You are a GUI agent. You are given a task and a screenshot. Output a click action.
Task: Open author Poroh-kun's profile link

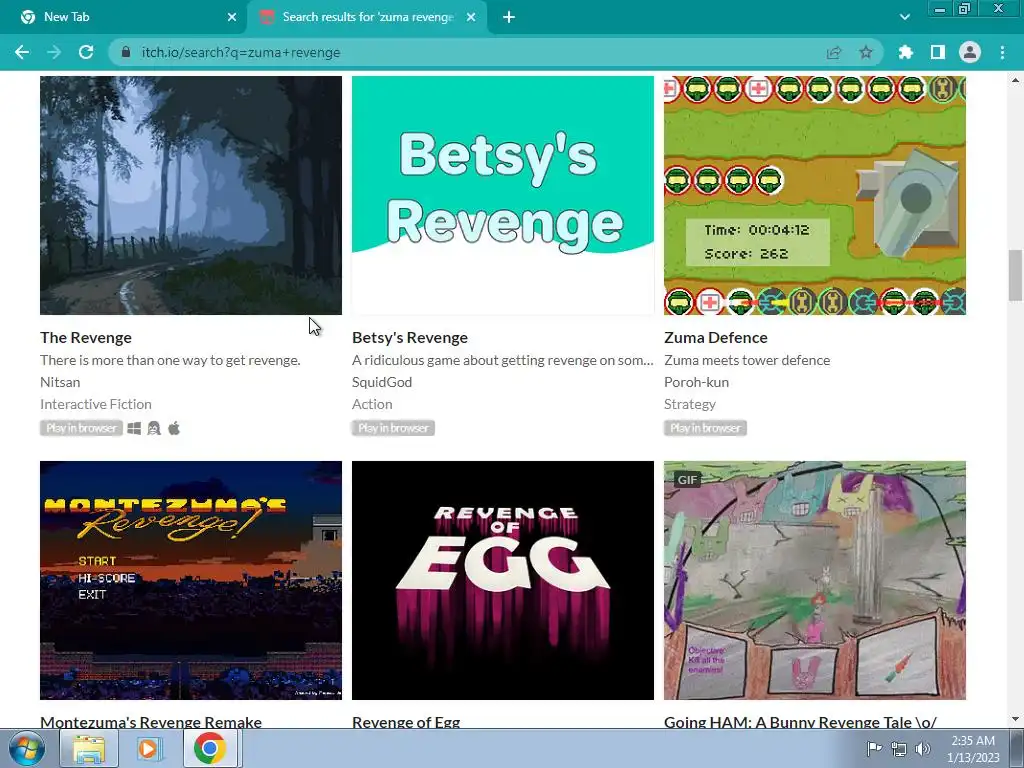tap(696, 382)
